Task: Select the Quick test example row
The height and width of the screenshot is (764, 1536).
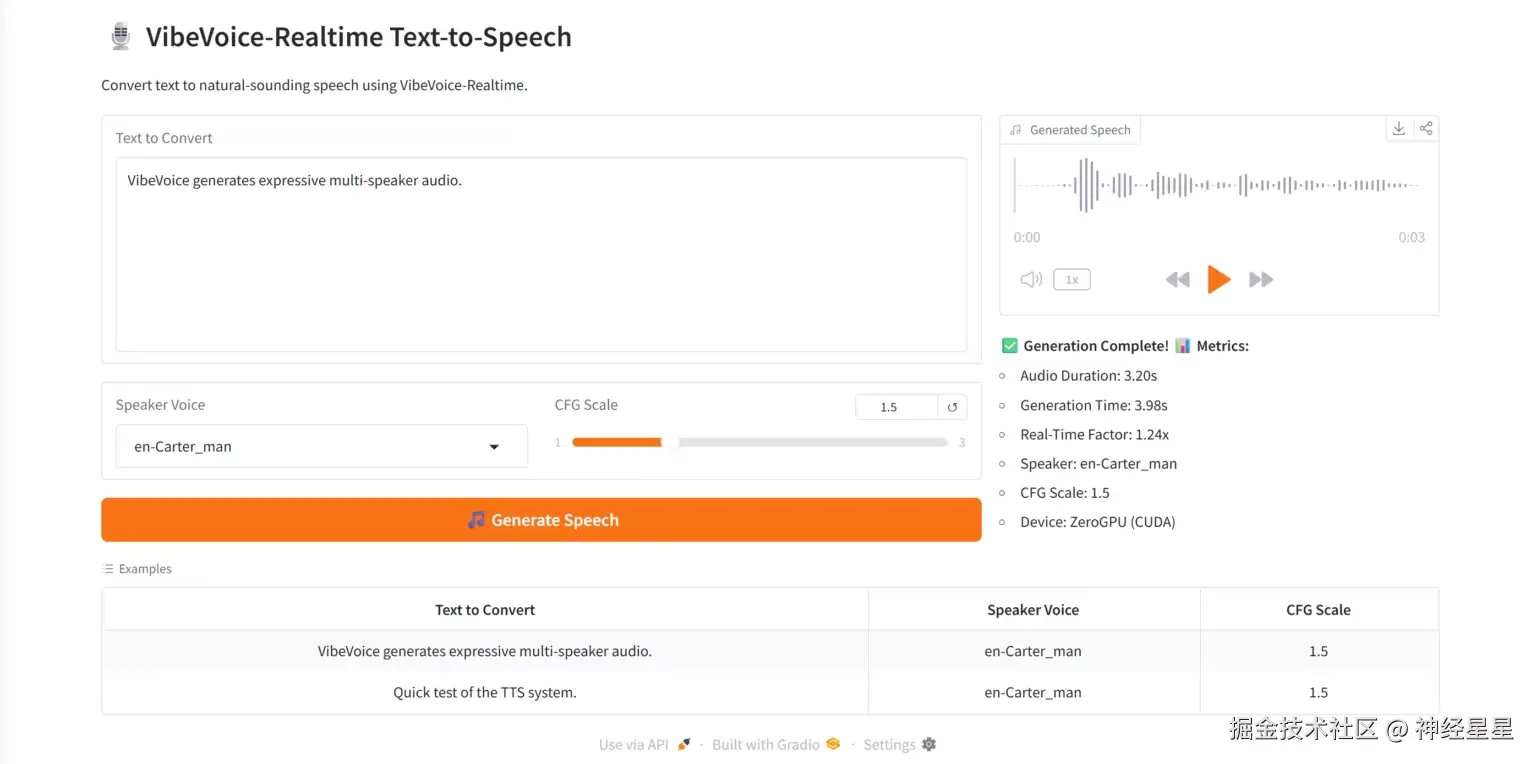Action: pos(485,692)
